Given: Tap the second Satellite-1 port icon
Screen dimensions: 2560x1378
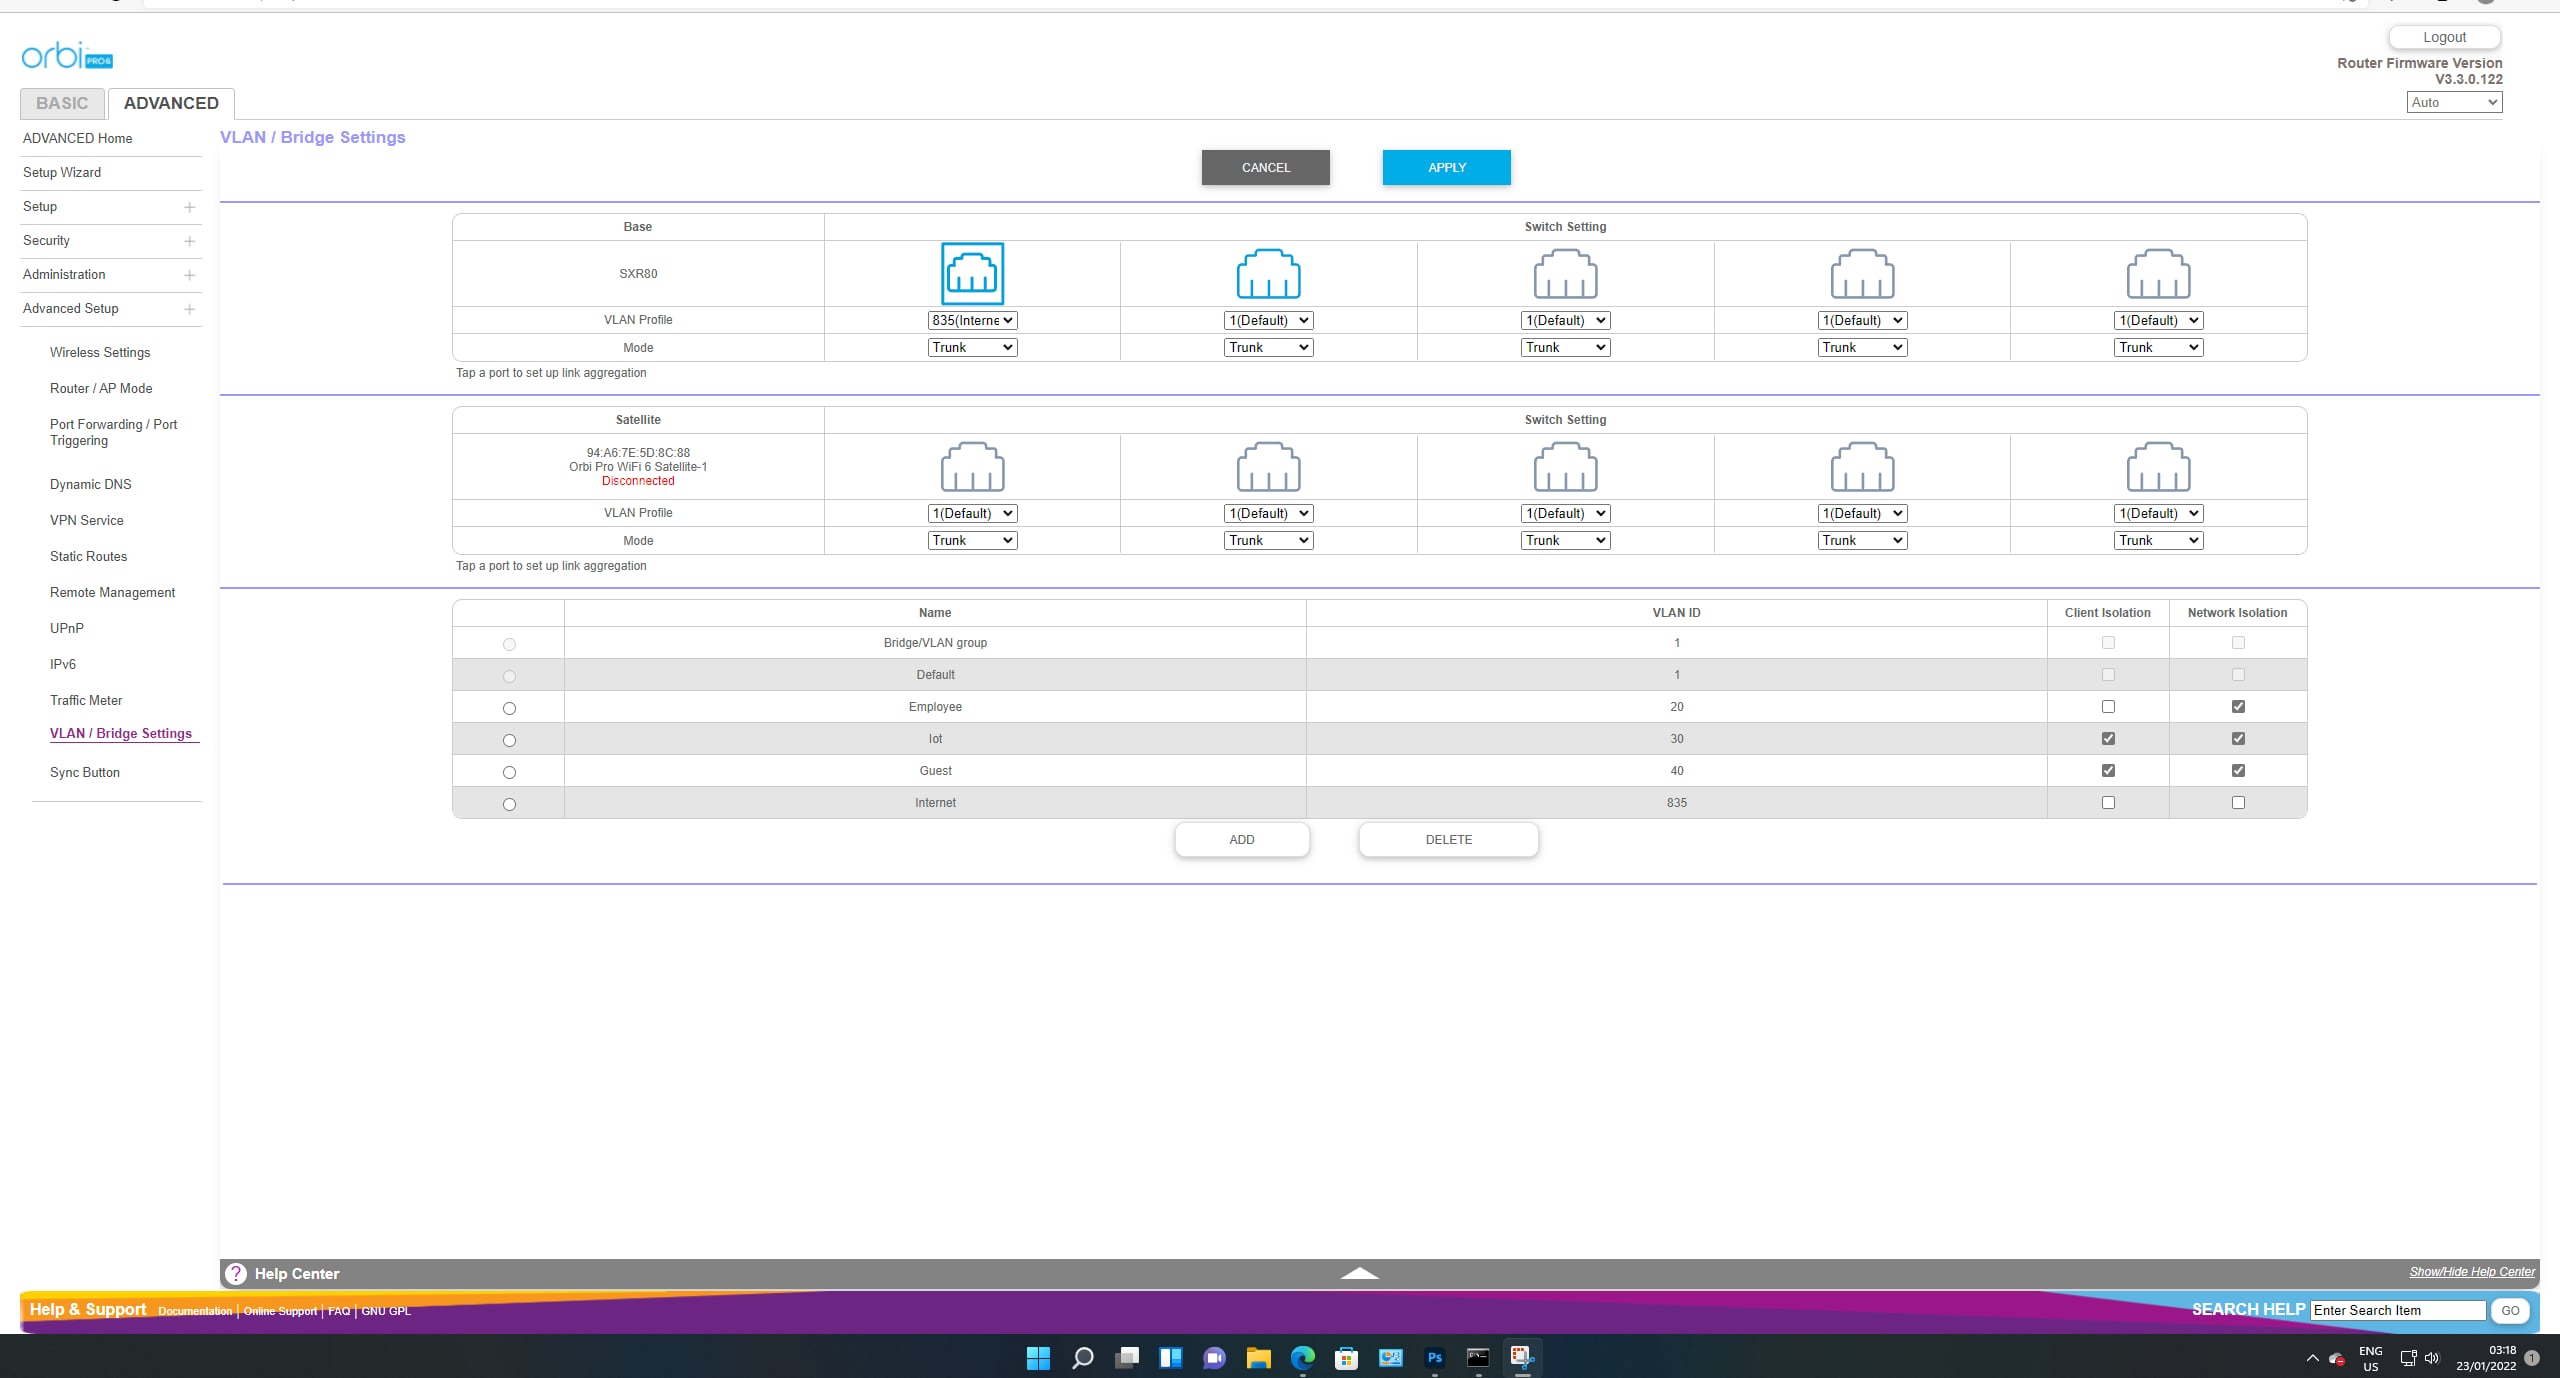Looking at the screenshot, I should [1268, 466].
